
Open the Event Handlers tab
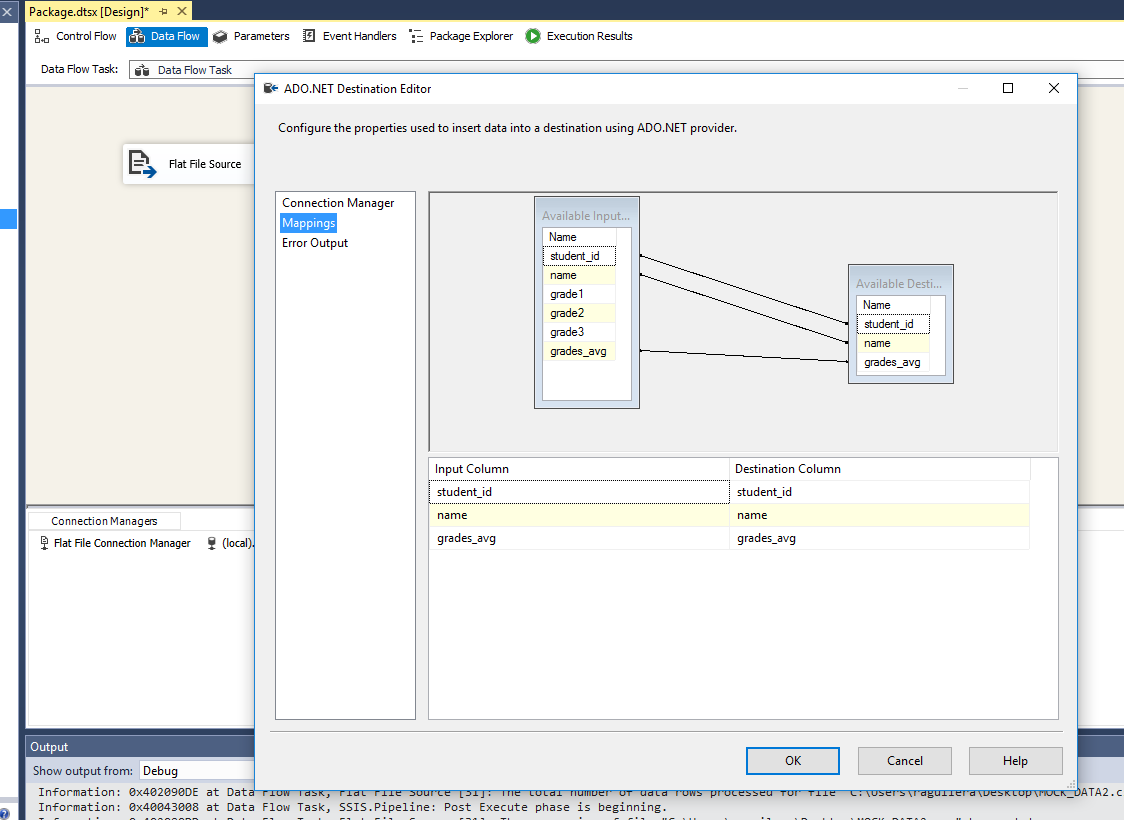(349, 36)
